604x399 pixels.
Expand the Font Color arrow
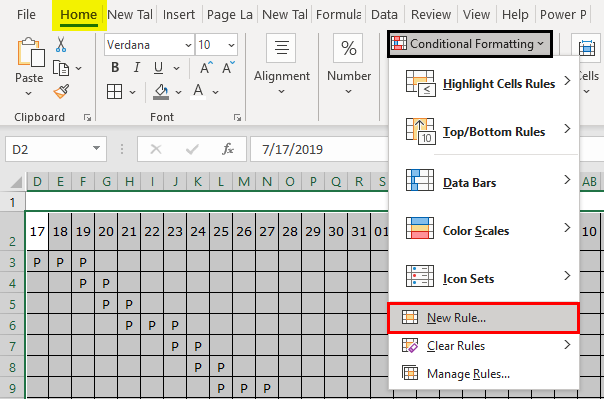pyautogui.click(x=215, y=92)
